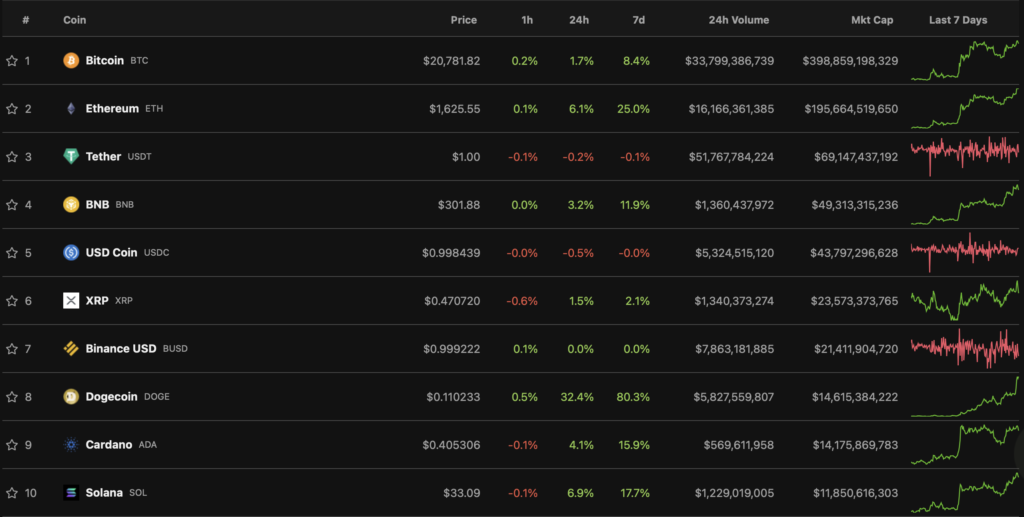
Task: View Ethereum's 7-day sparkline chart
Action: click(x=965, y=108)
